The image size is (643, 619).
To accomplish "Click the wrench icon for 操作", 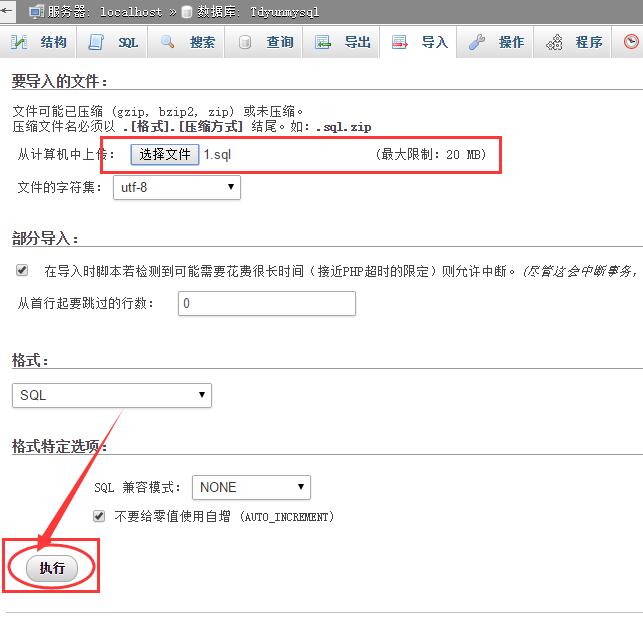I will (x=477, y=42).
